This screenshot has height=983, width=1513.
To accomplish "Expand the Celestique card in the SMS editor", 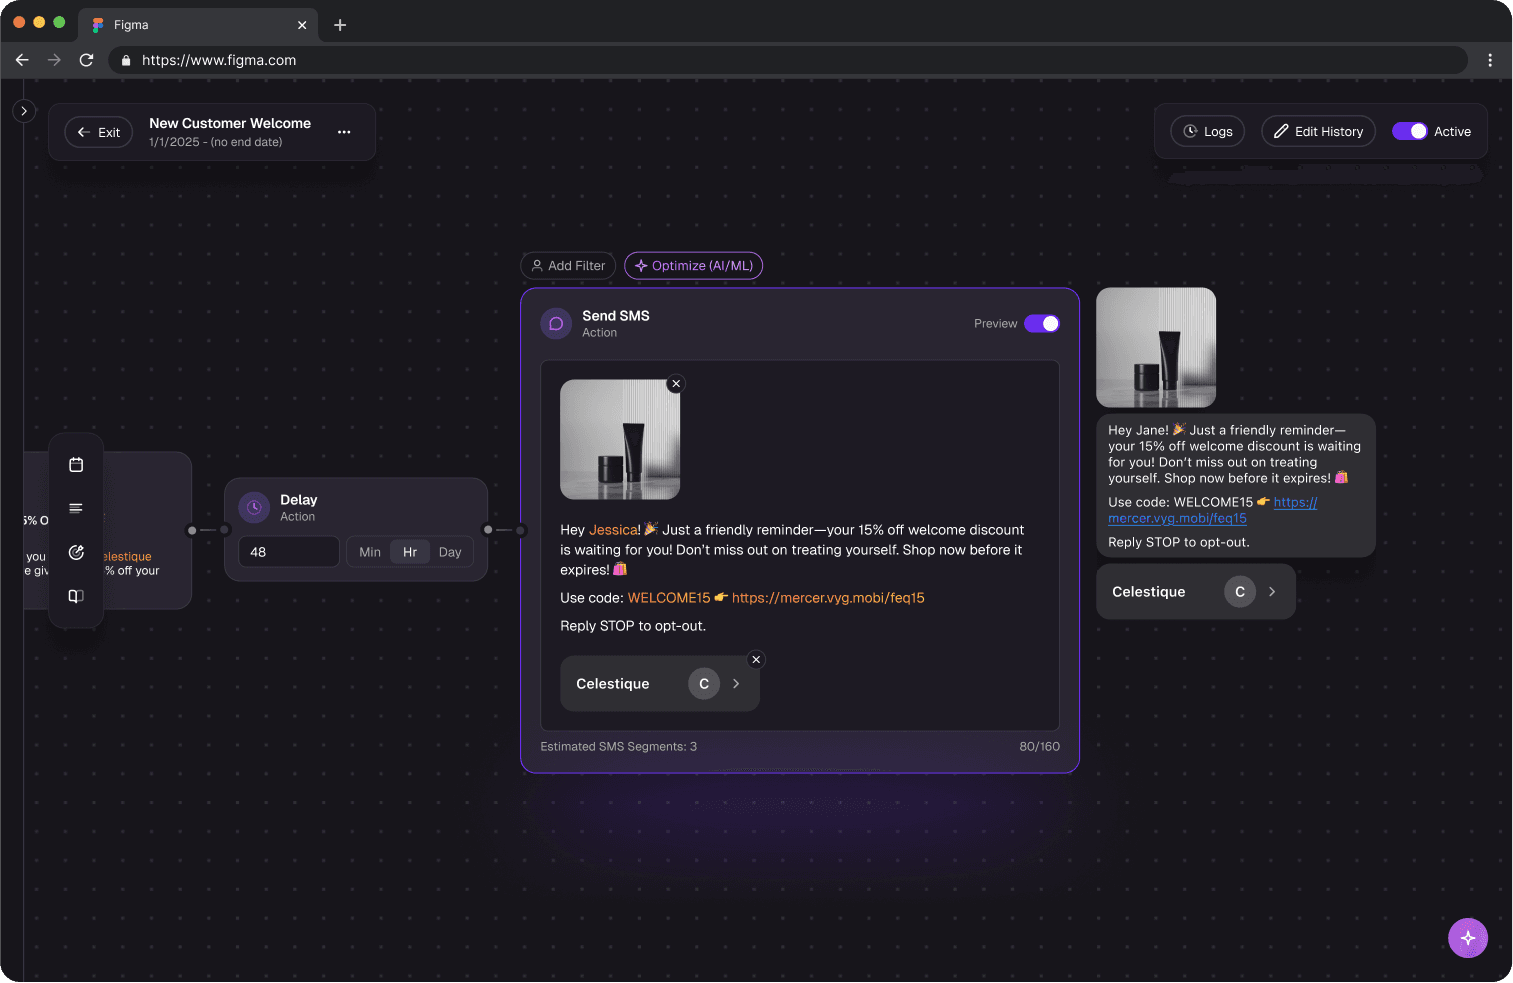I will pos(735,683).
